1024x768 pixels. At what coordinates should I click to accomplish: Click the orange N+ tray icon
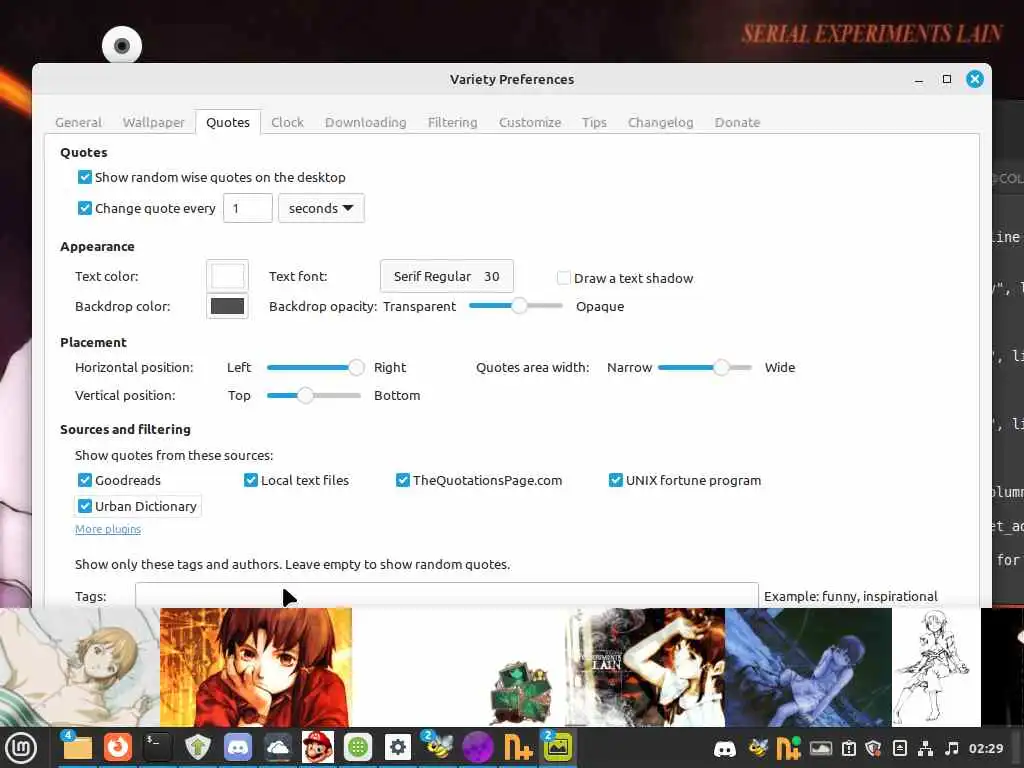pyautogui.click(x=788, y=748)
